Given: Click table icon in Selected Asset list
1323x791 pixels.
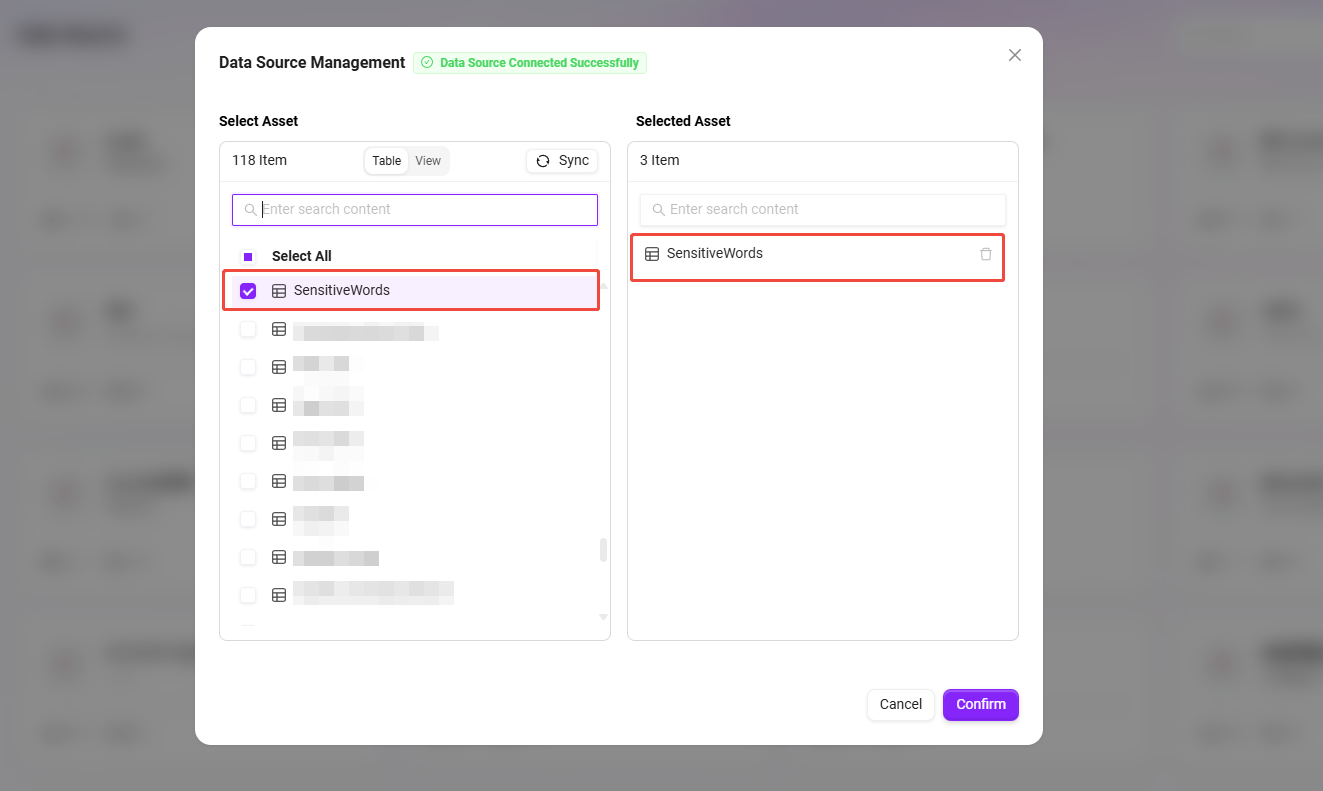Looking at the screenshot, I should 652,254.
